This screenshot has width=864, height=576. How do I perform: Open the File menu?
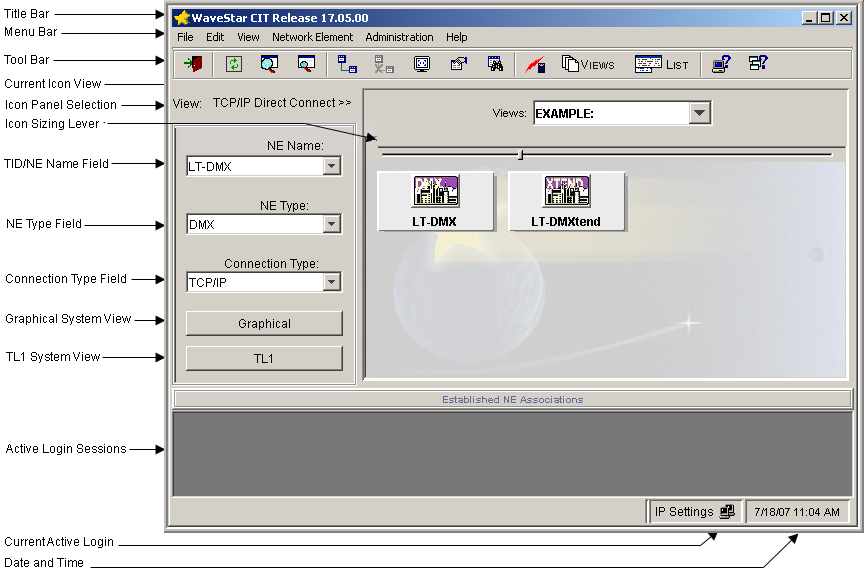tap(185, 37)
